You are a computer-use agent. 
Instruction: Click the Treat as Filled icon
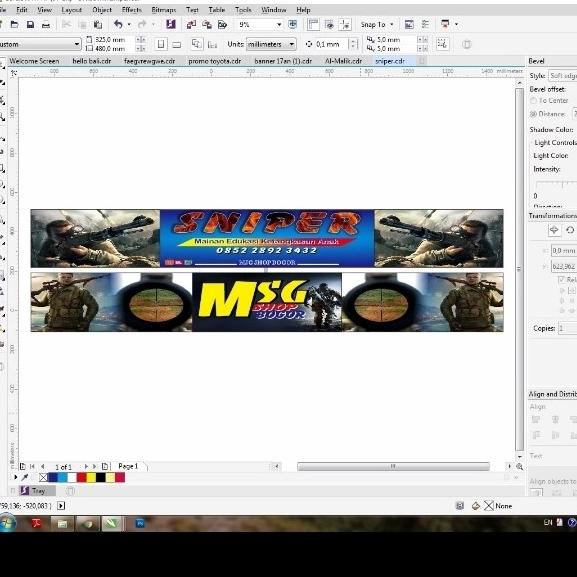pyautogui.click(x=467, y=45)
